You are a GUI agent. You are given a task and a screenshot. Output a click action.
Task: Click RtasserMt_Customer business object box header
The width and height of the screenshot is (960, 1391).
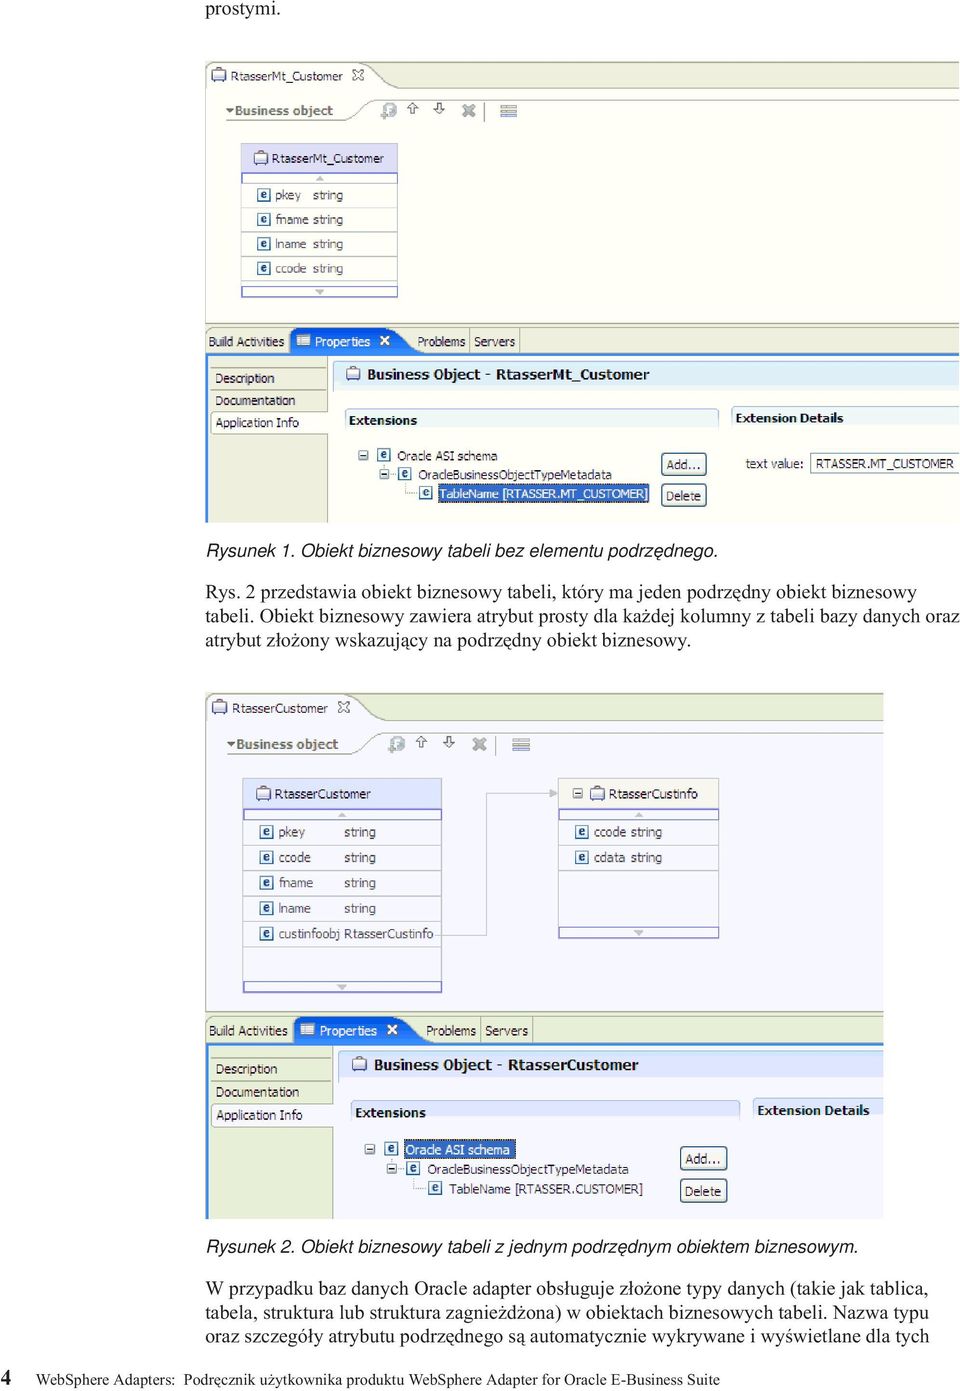(320, 158)
